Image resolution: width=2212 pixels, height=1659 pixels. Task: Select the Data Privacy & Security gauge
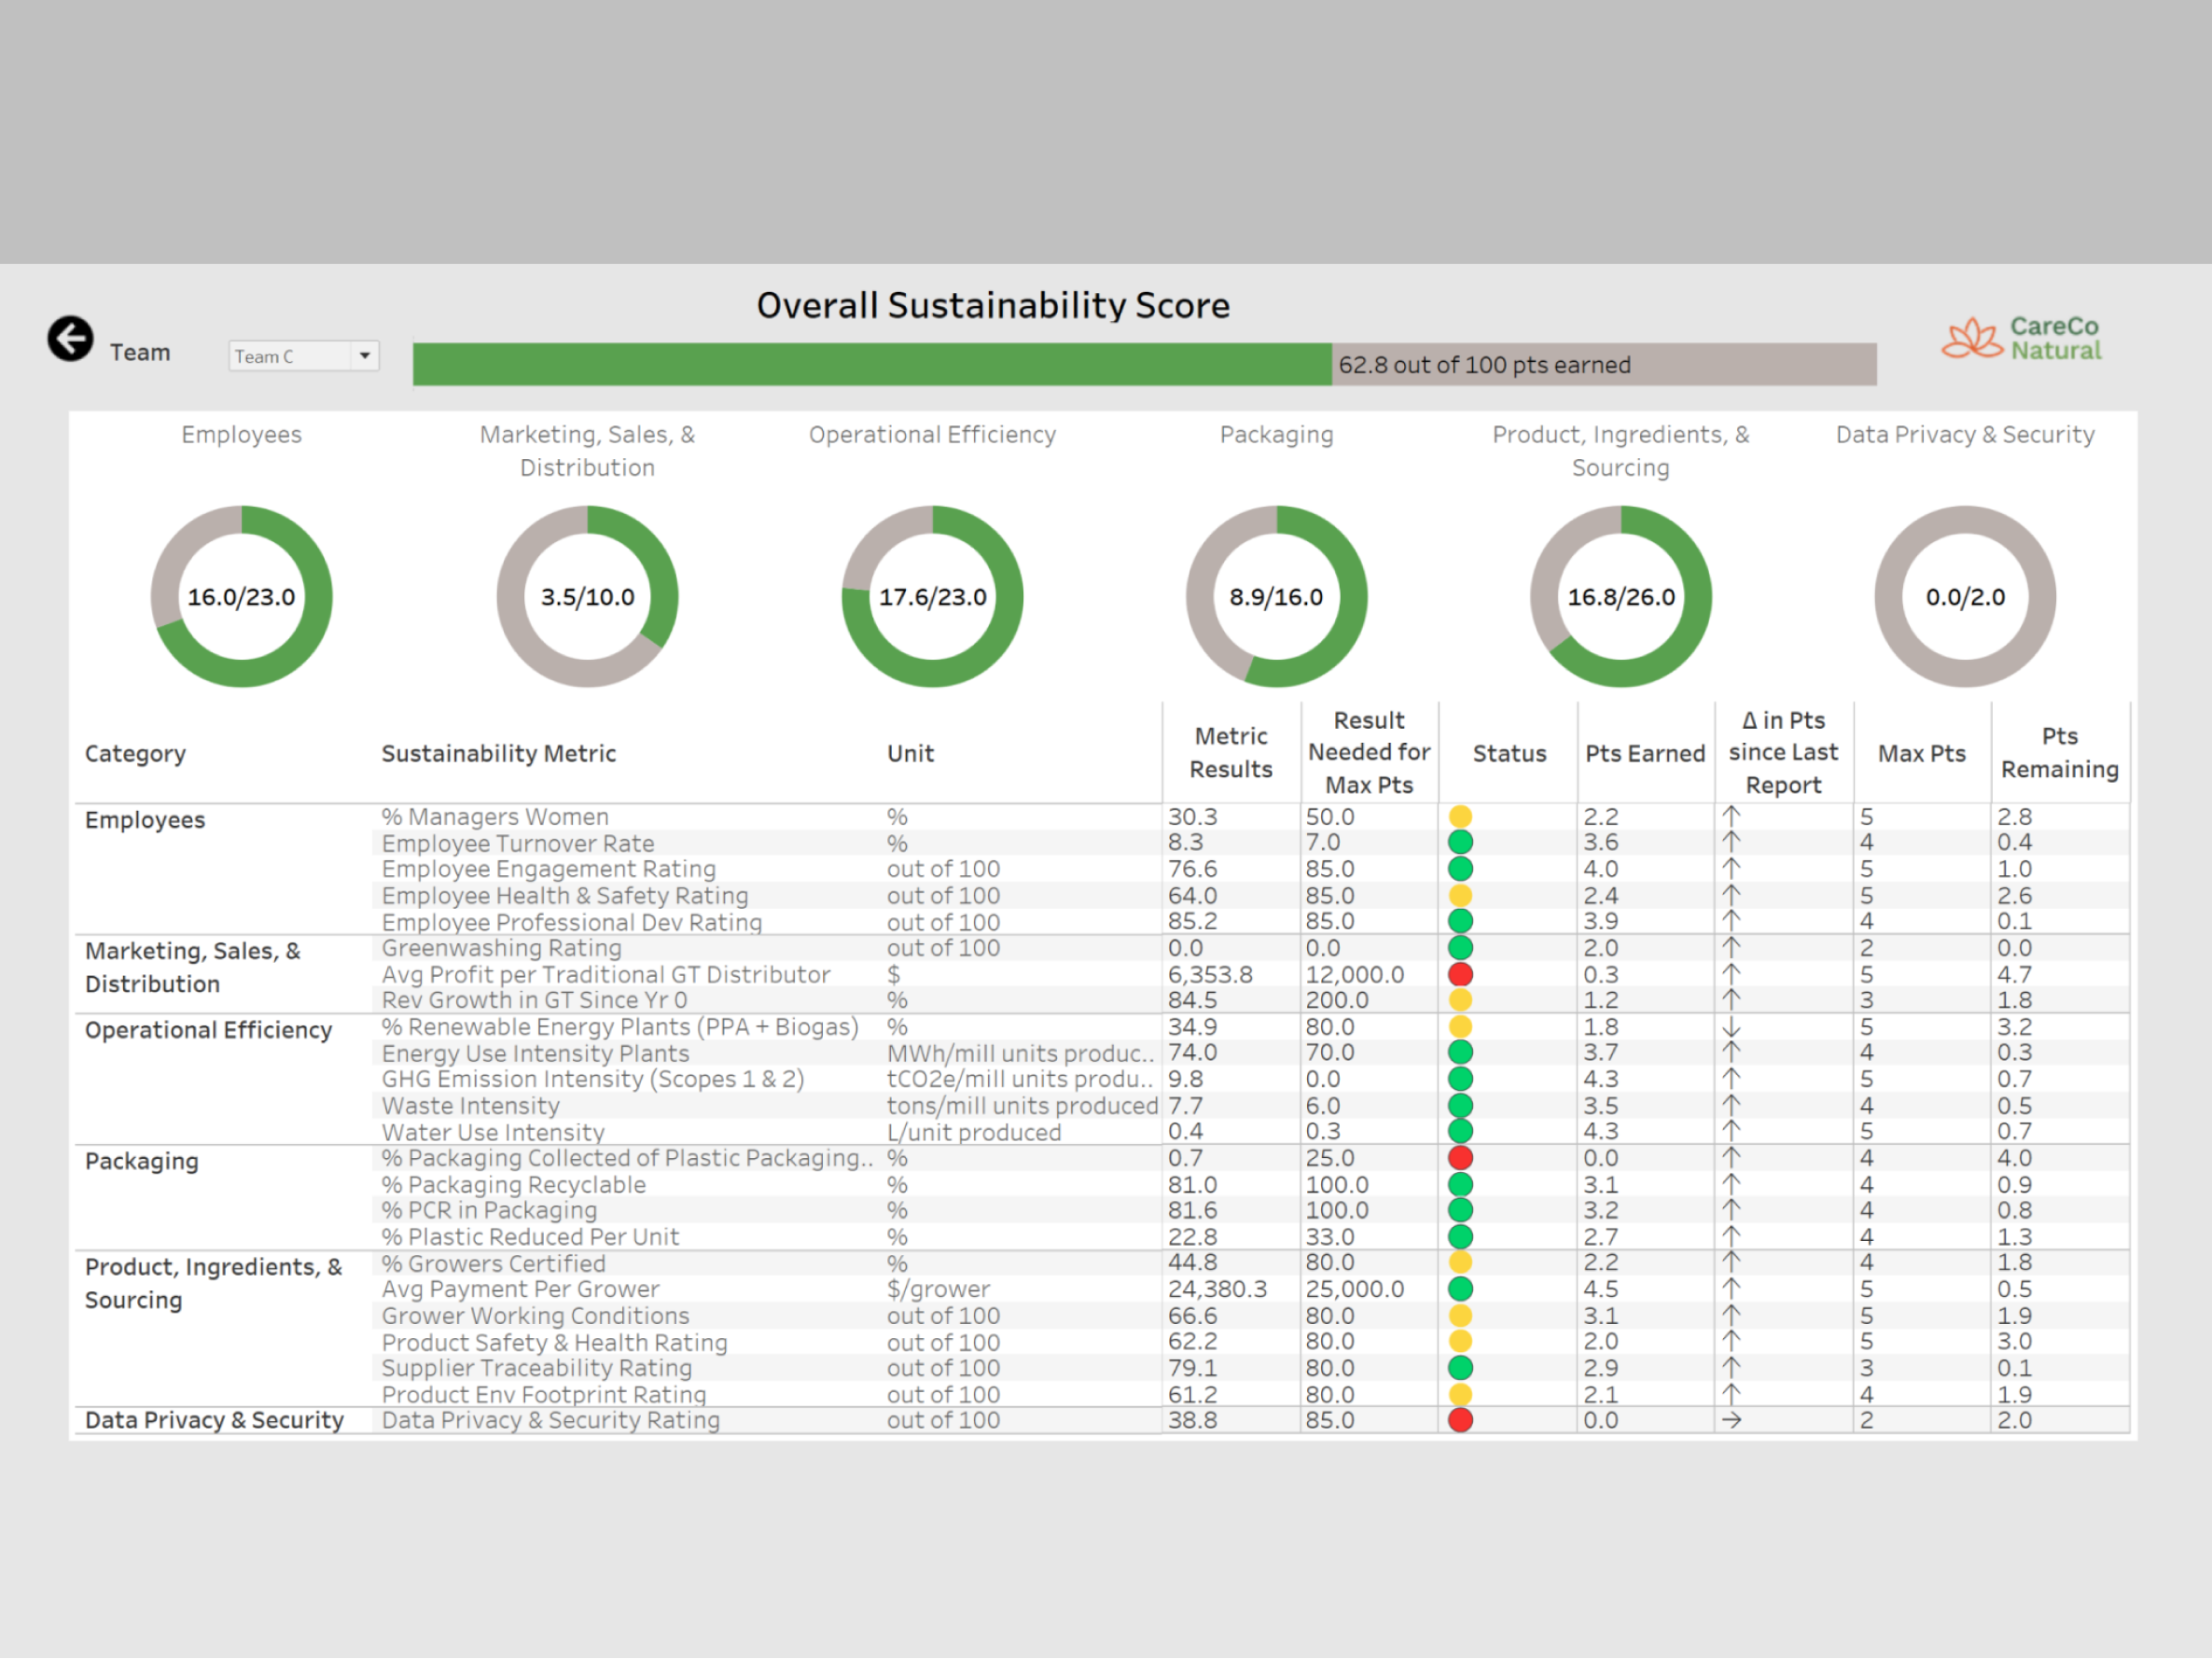1964,596
